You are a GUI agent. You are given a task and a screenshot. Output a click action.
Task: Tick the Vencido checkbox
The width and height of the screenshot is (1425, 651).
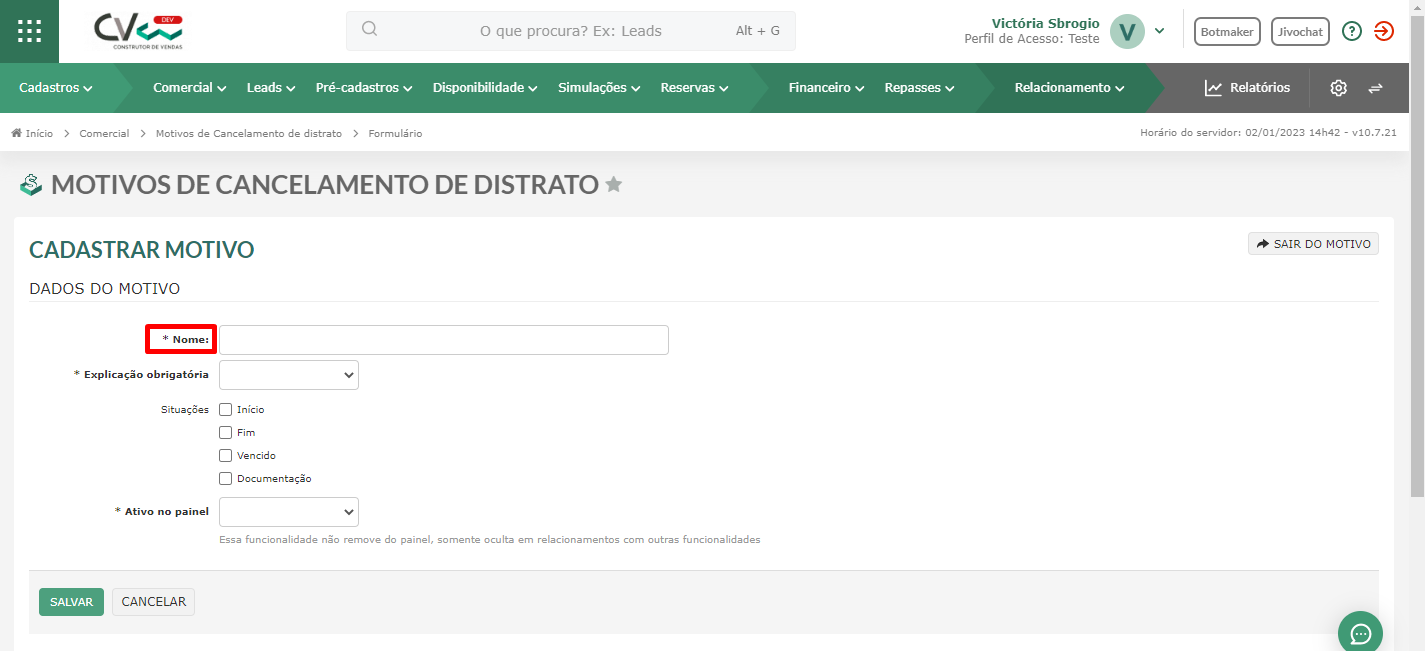[x=226, y=455]
